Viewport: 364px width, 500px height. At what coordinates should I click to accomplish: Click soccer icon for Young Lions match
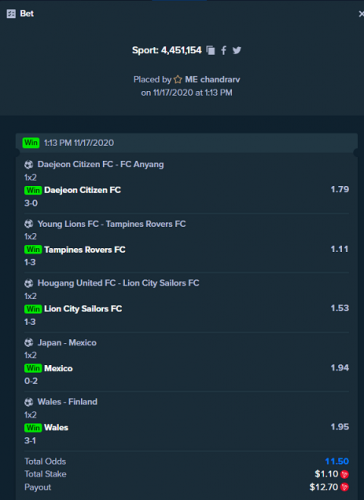29,224
